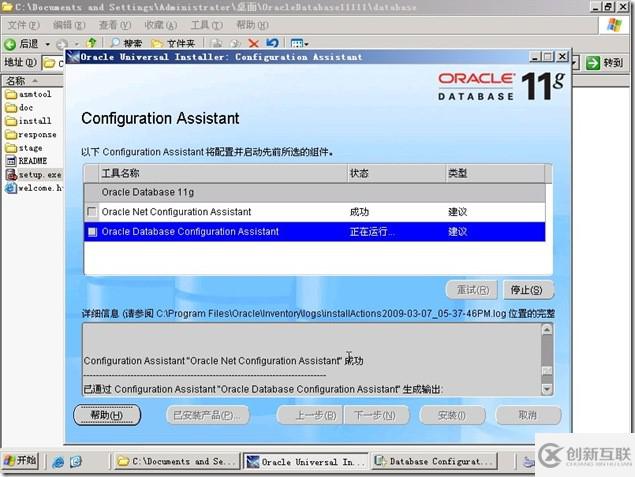Open the 文件(F) menu
Viewport: 635px width, 477px height.
[23, 25]
